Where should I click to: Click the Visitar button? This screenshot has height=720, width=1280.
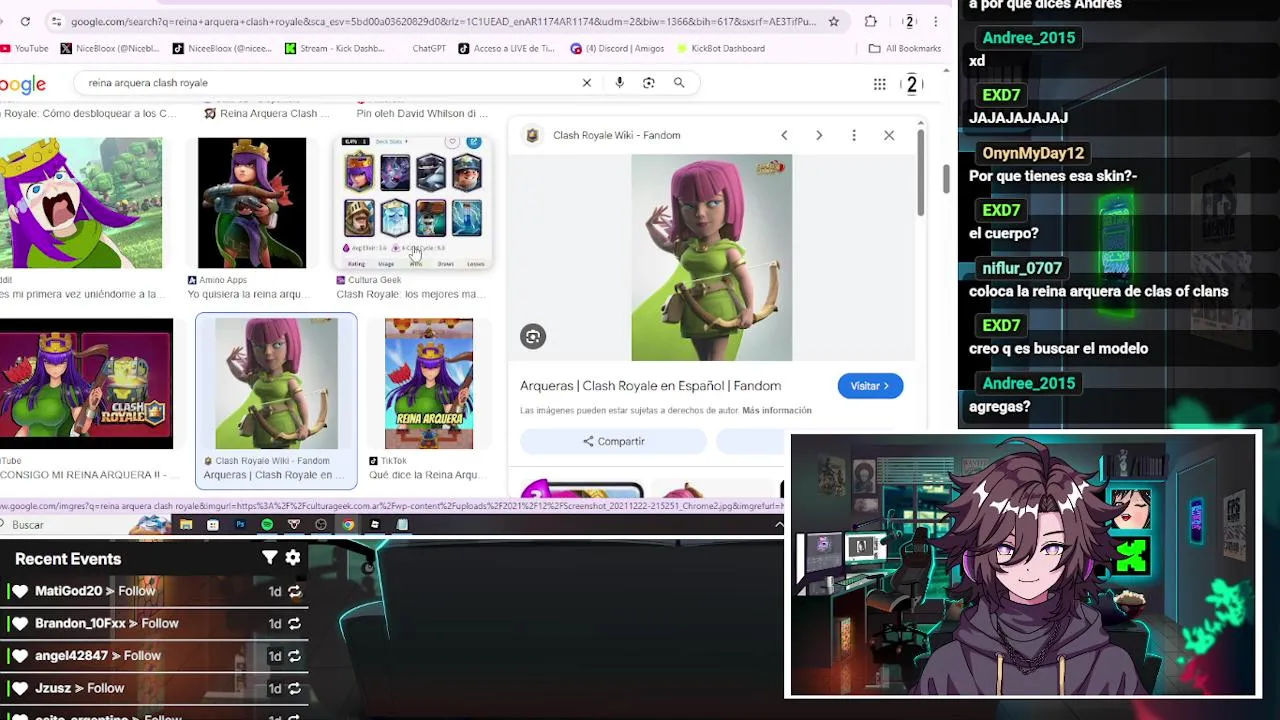point(870,386)
